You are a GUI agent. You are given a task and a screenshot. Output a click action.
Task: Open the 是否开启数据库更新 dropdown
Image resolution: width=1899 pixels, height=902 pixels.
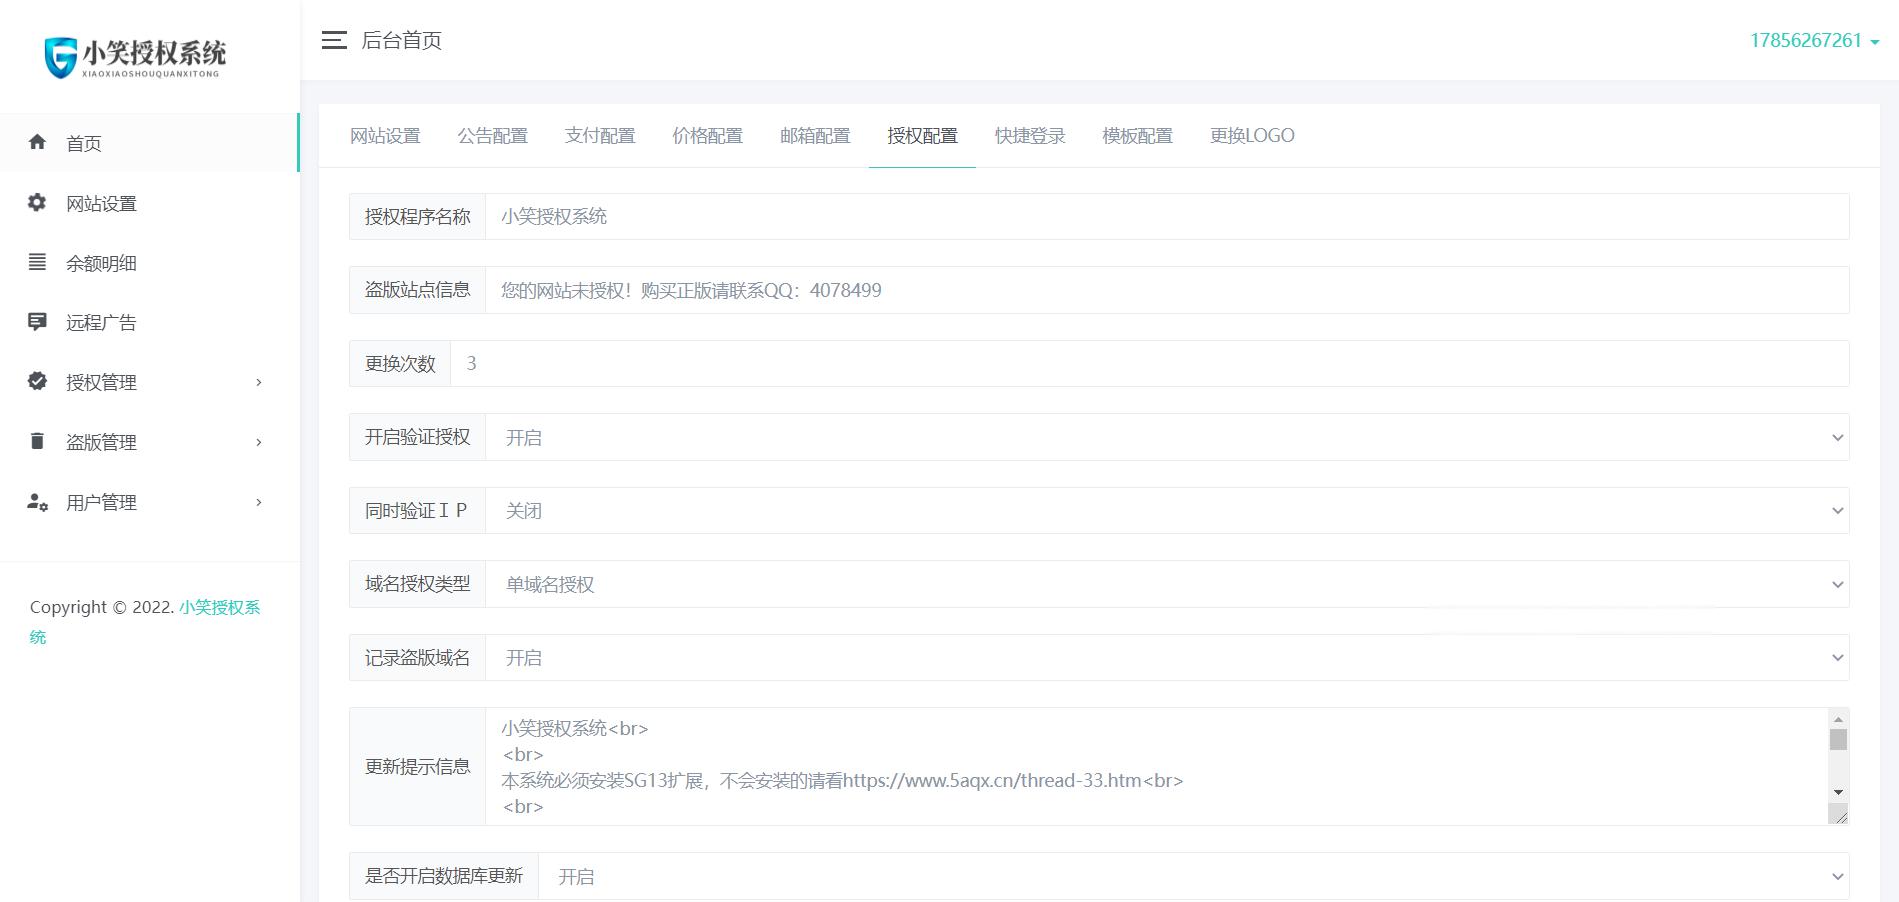click(x=1194, y=876)
